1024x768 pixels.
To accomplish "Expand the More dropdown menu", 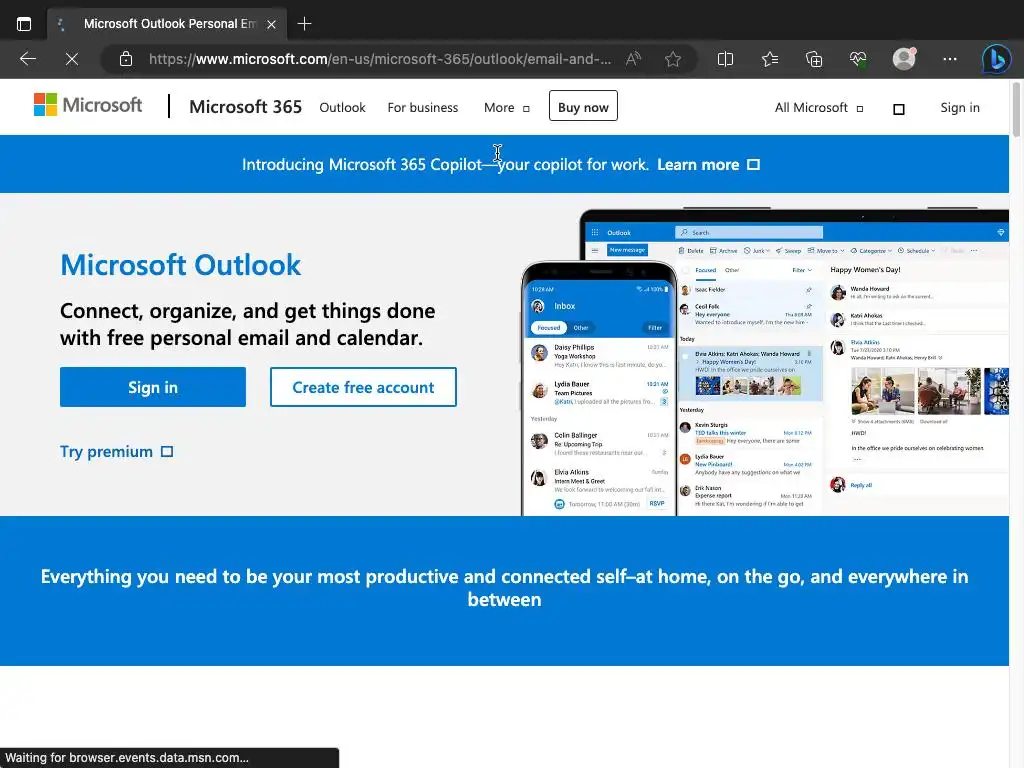I will (x=506, y=108).
